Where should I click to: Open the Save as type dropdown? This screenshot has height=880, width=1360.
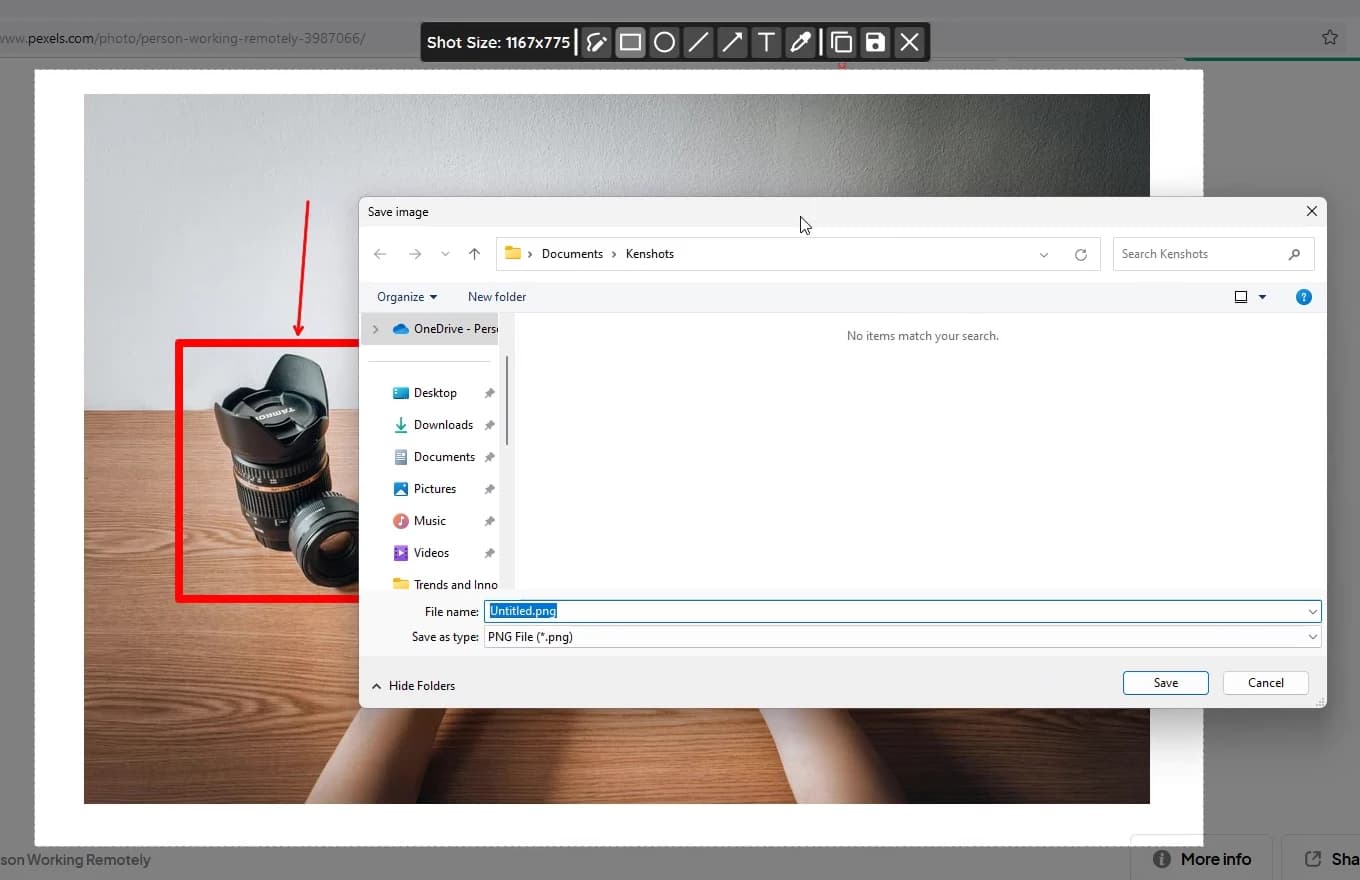click(1312, 637)
